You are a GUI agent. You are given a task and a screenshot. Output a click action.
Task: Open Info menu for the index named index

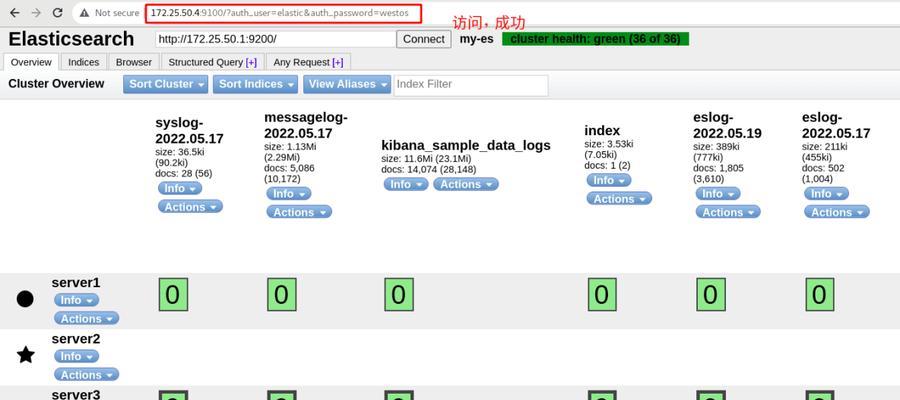(x=608, y=180)
